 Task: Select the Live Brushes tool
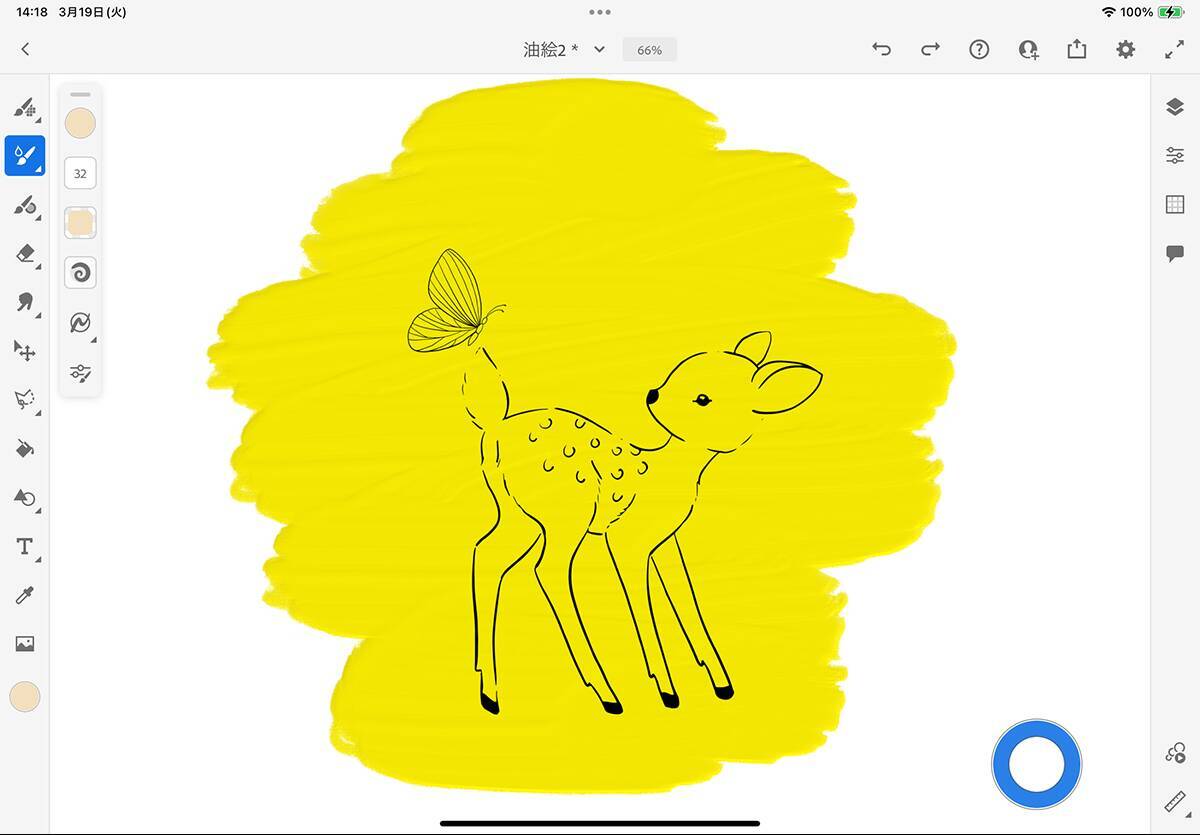tap(25, 156)
